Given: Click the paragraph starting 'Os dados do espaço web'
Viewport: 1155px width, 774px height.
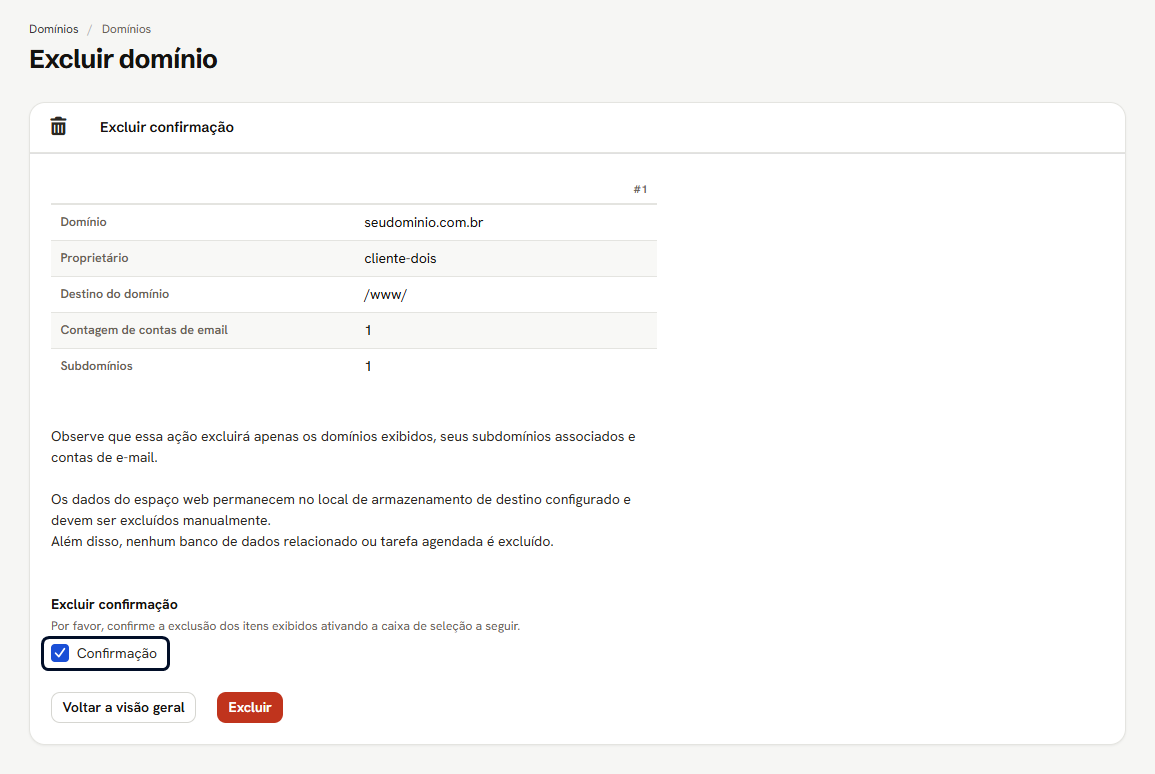Looking at the screenshot, I should point(341,510).
